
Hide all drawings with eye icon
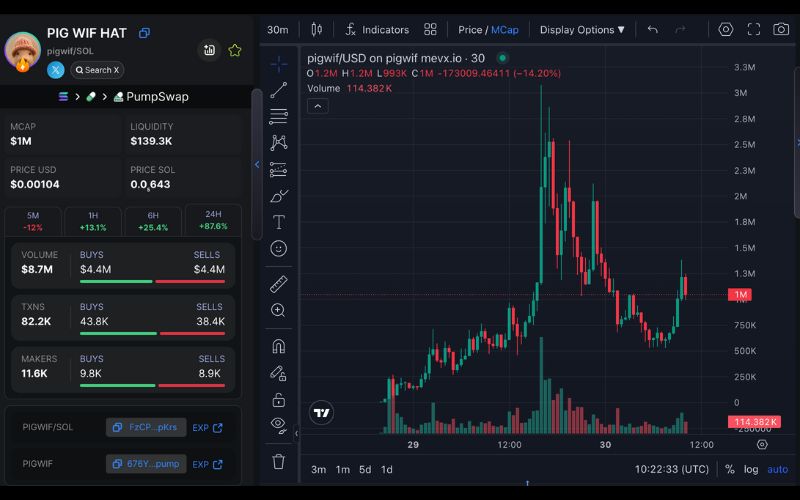[x=279, y=425]
